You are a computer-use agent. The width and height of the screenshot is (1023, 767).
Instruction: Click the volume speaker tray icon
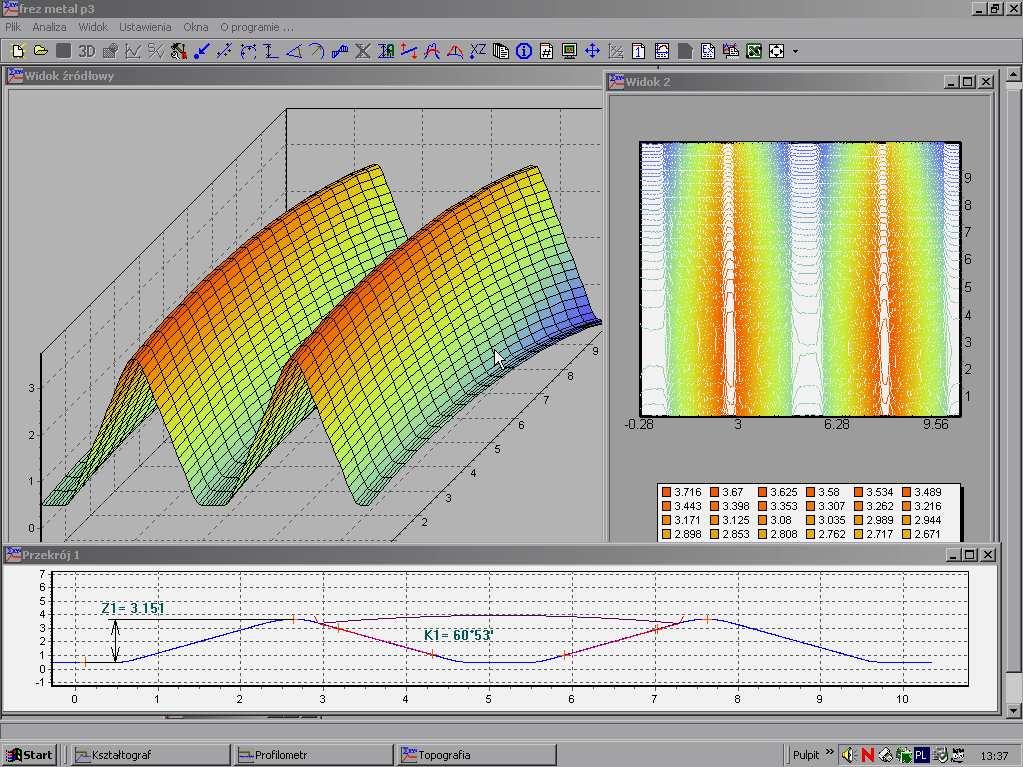click(x=847, y=755)
